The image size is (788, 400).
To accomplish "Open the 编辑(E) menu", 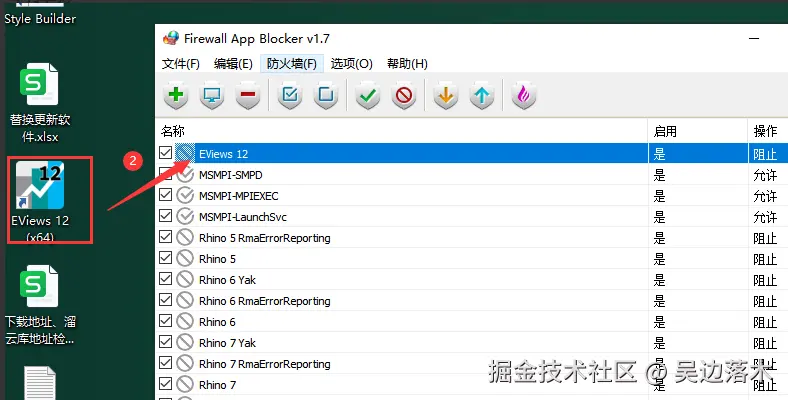I will click(x=233, y=64).
